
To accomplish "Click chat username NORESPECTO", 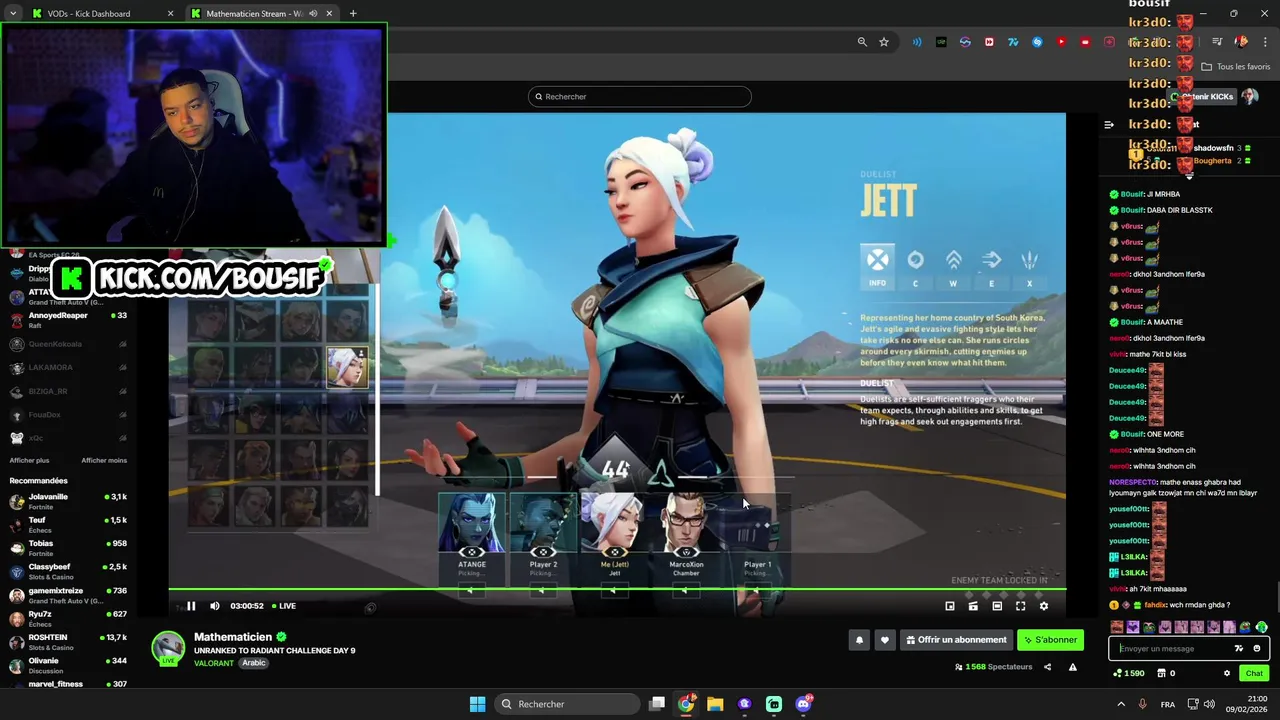I will tap(1132, 482).
